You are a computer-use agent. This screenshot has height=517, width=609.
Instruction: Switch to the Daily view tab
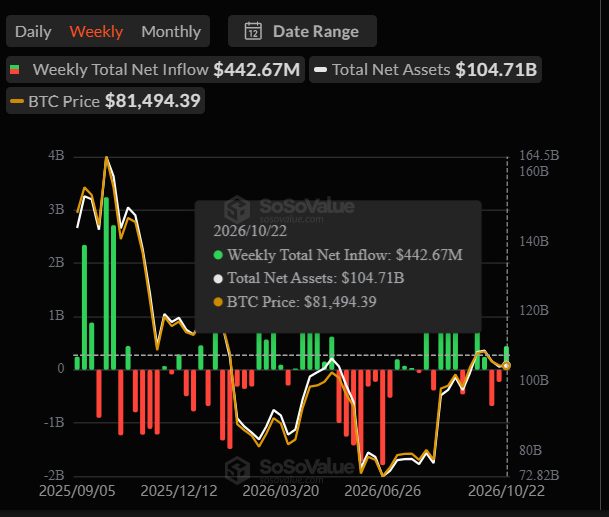coord(33,31)
